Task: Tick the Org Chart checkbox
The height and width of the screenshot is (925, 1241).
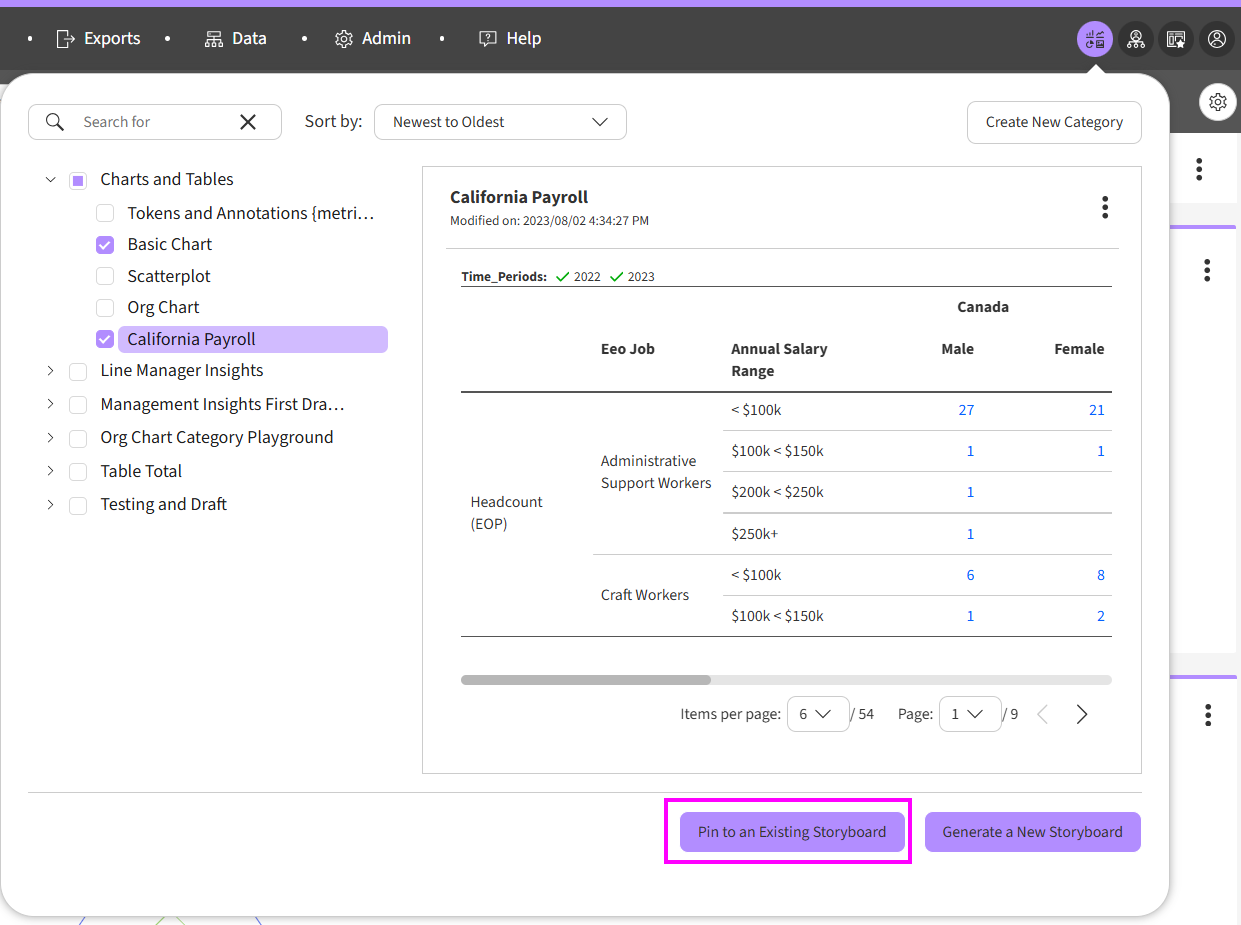Action: [x=105, y=308]
